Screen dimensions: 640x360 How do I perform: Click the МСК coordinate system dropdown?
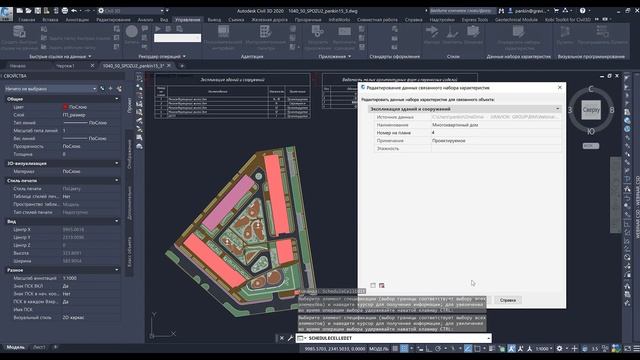click(x=591, y=146)
